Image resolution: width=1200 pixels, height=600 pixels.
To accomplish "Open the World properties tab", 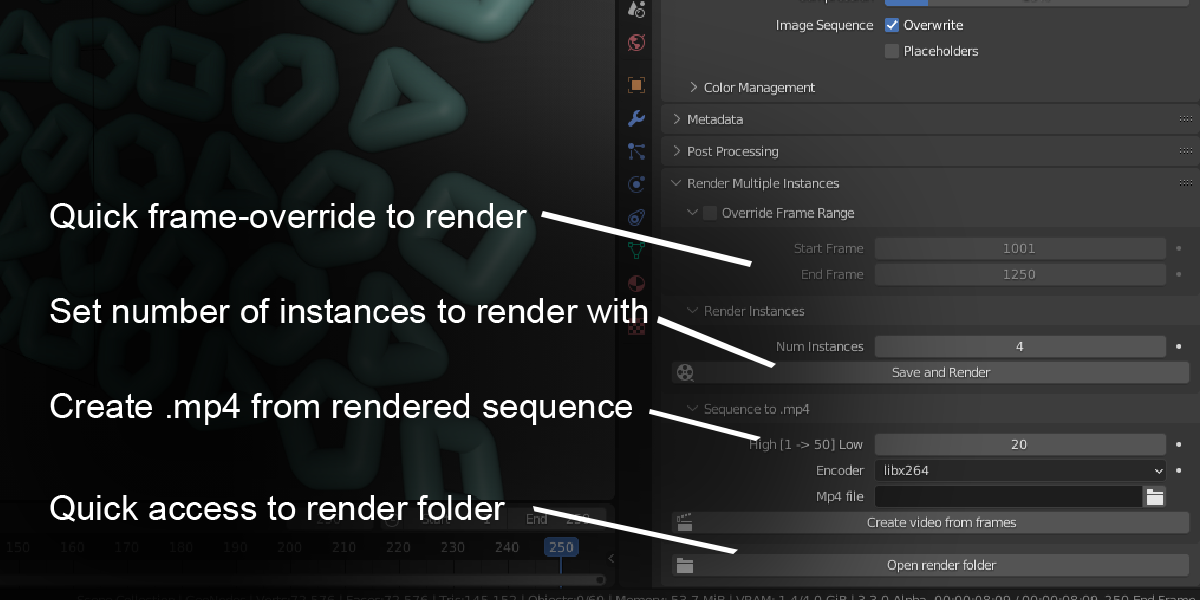I will tap(636, 43).
